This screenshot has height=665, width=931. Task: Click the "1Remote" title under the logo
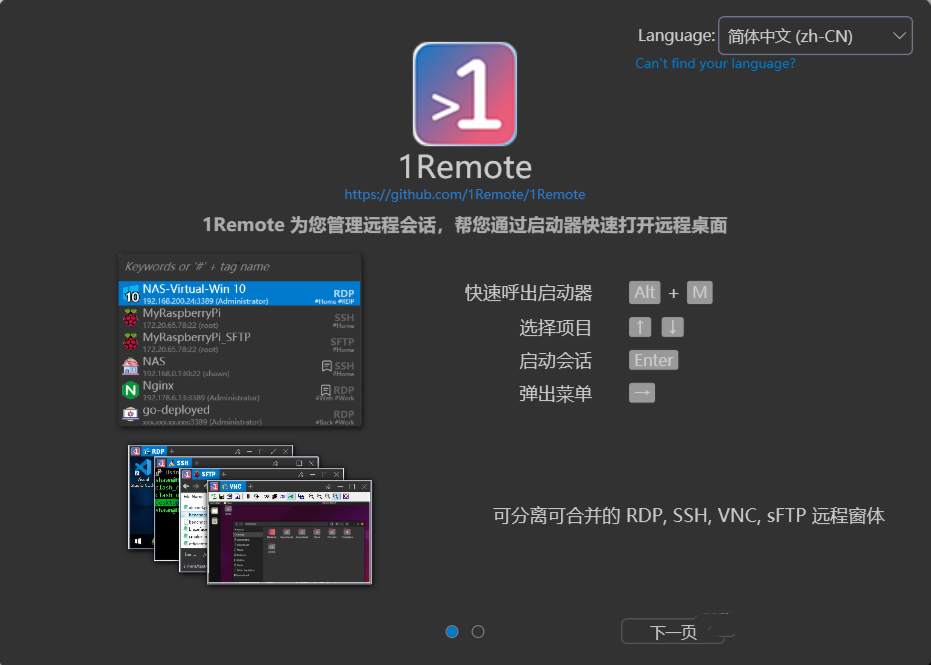pos(465,167)
